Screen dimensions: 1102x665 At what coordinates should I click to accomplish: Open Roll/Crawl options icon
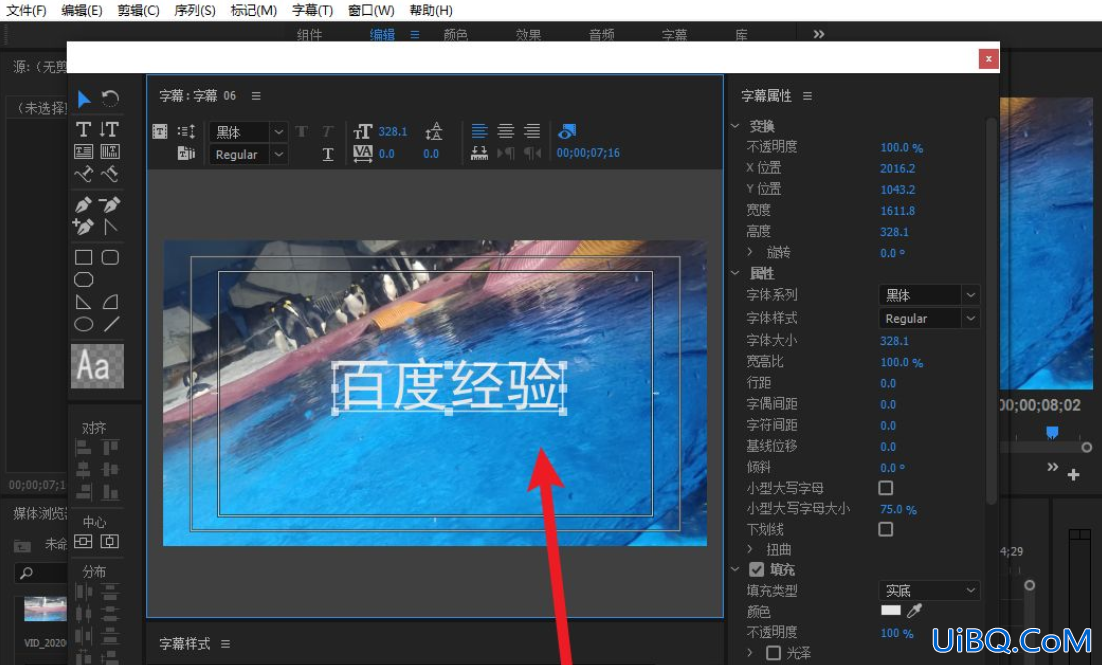(x=186, y=131)
